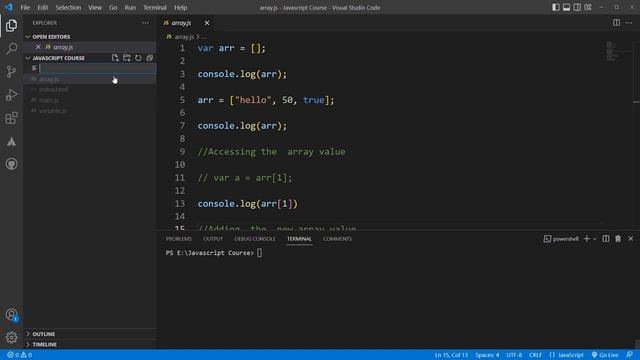The image size is (640, 360).
Task: Toggle panel layout icon in title bar
Action: (x=567, y=7)
